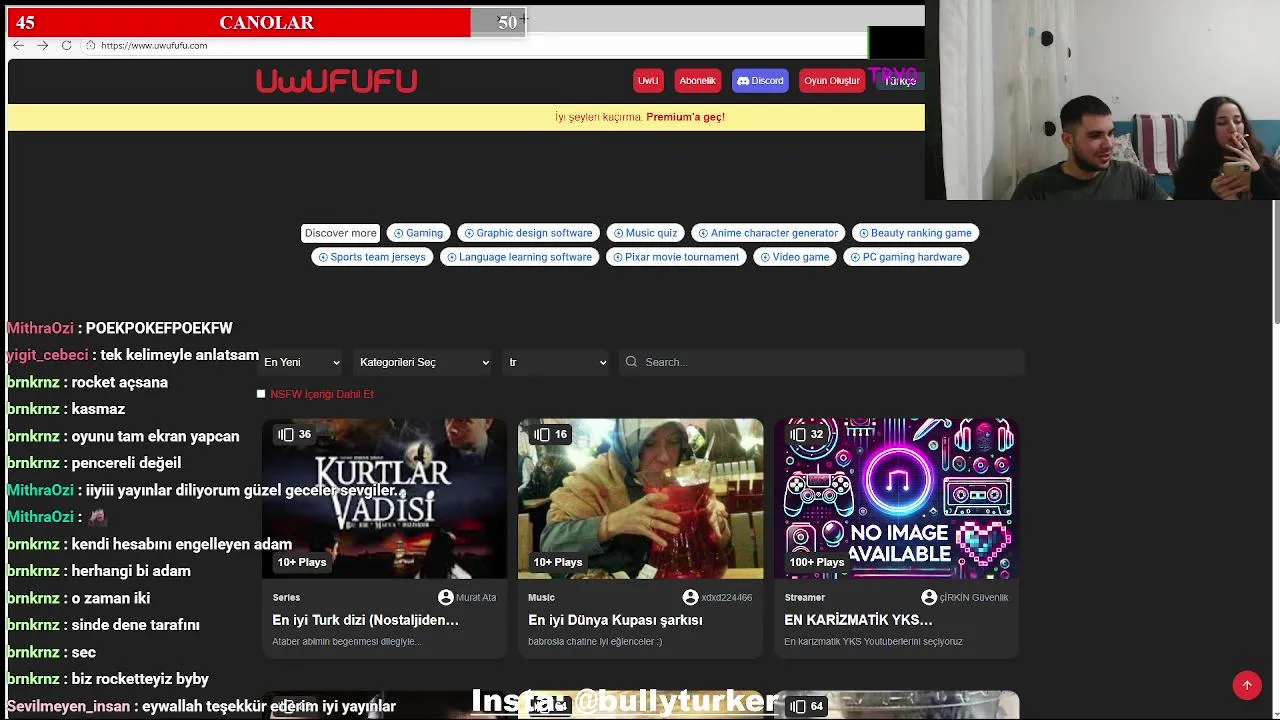Click the Oyun Oluştur create game button

tap(831, 81)
